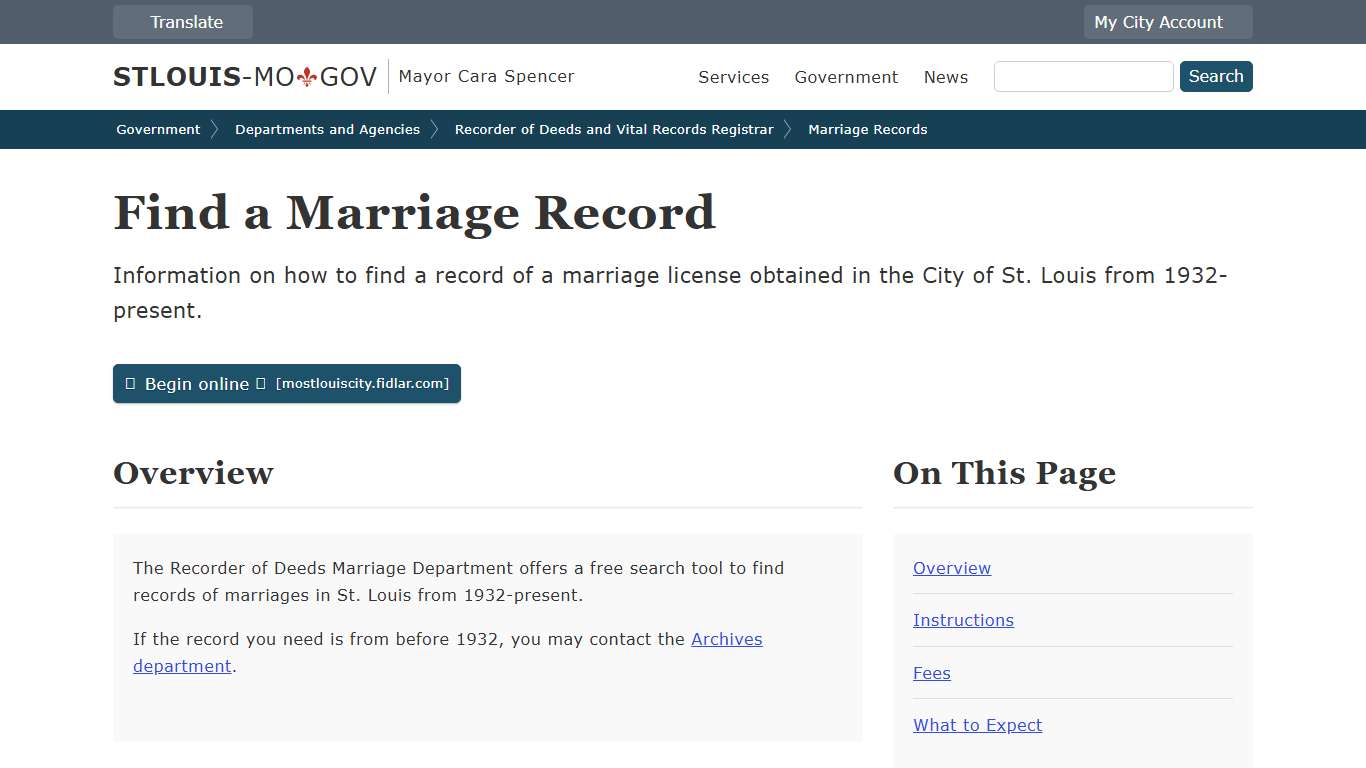Jump to the Fees section

[931, 673]
